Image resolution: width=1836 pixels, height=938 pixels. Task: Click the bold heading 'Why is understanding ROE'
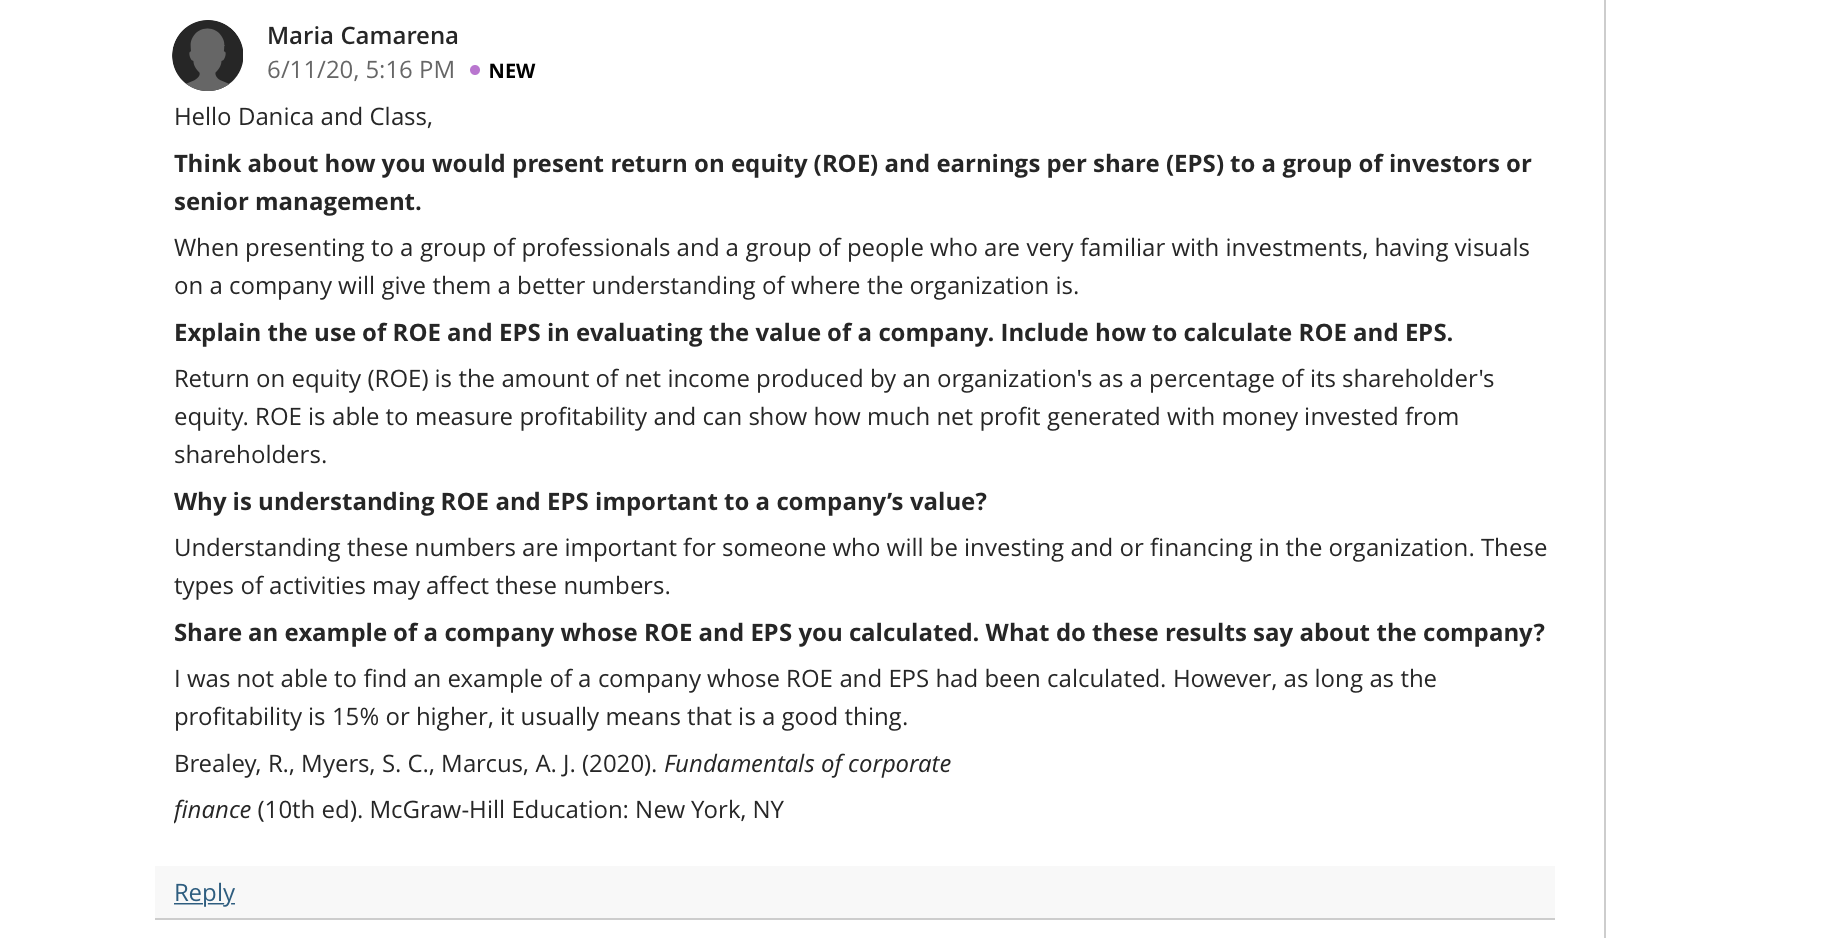(x=580, y=501)
